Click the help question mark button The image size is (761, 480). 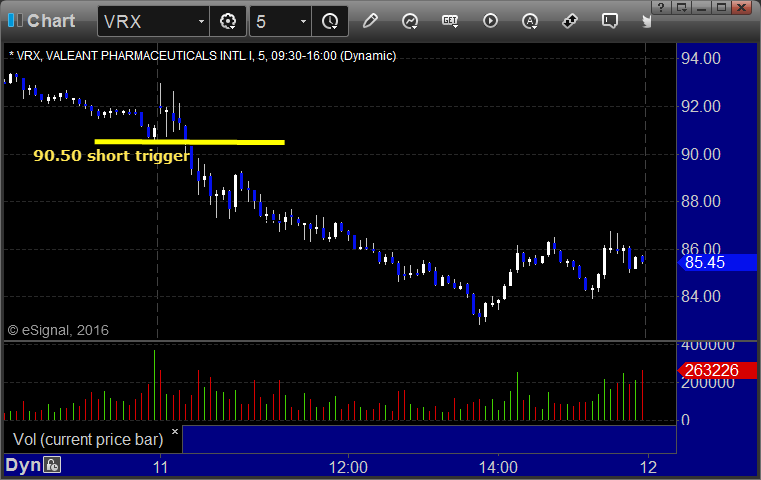661,7
